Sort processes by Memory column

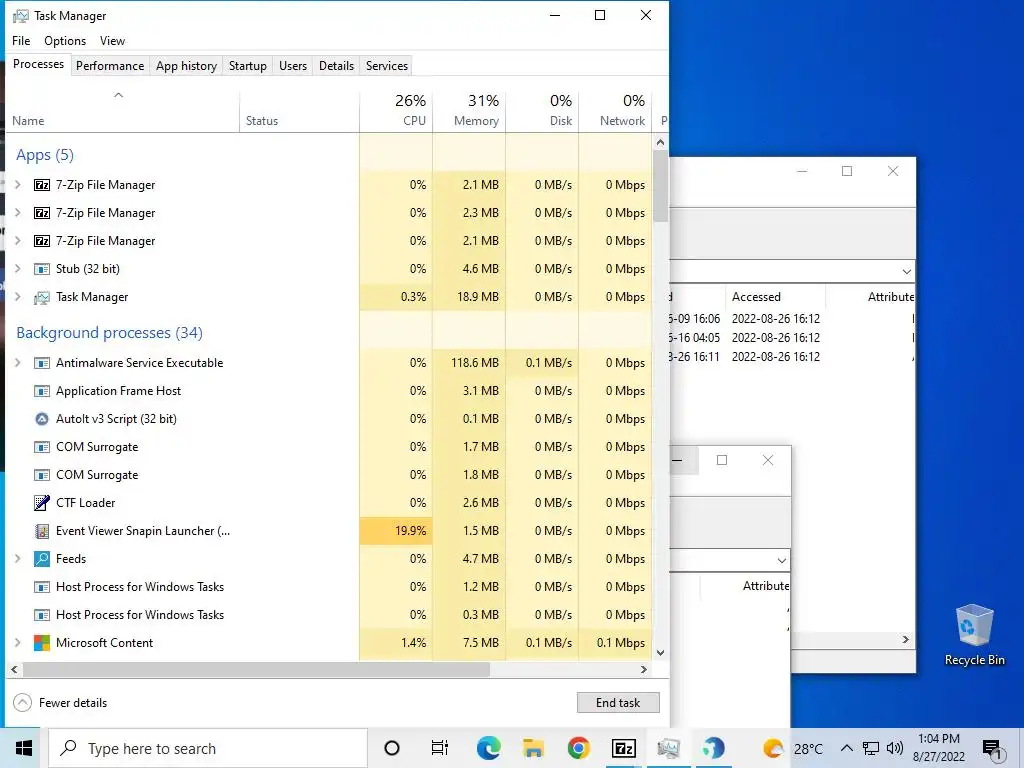click(x=469, y=110)
